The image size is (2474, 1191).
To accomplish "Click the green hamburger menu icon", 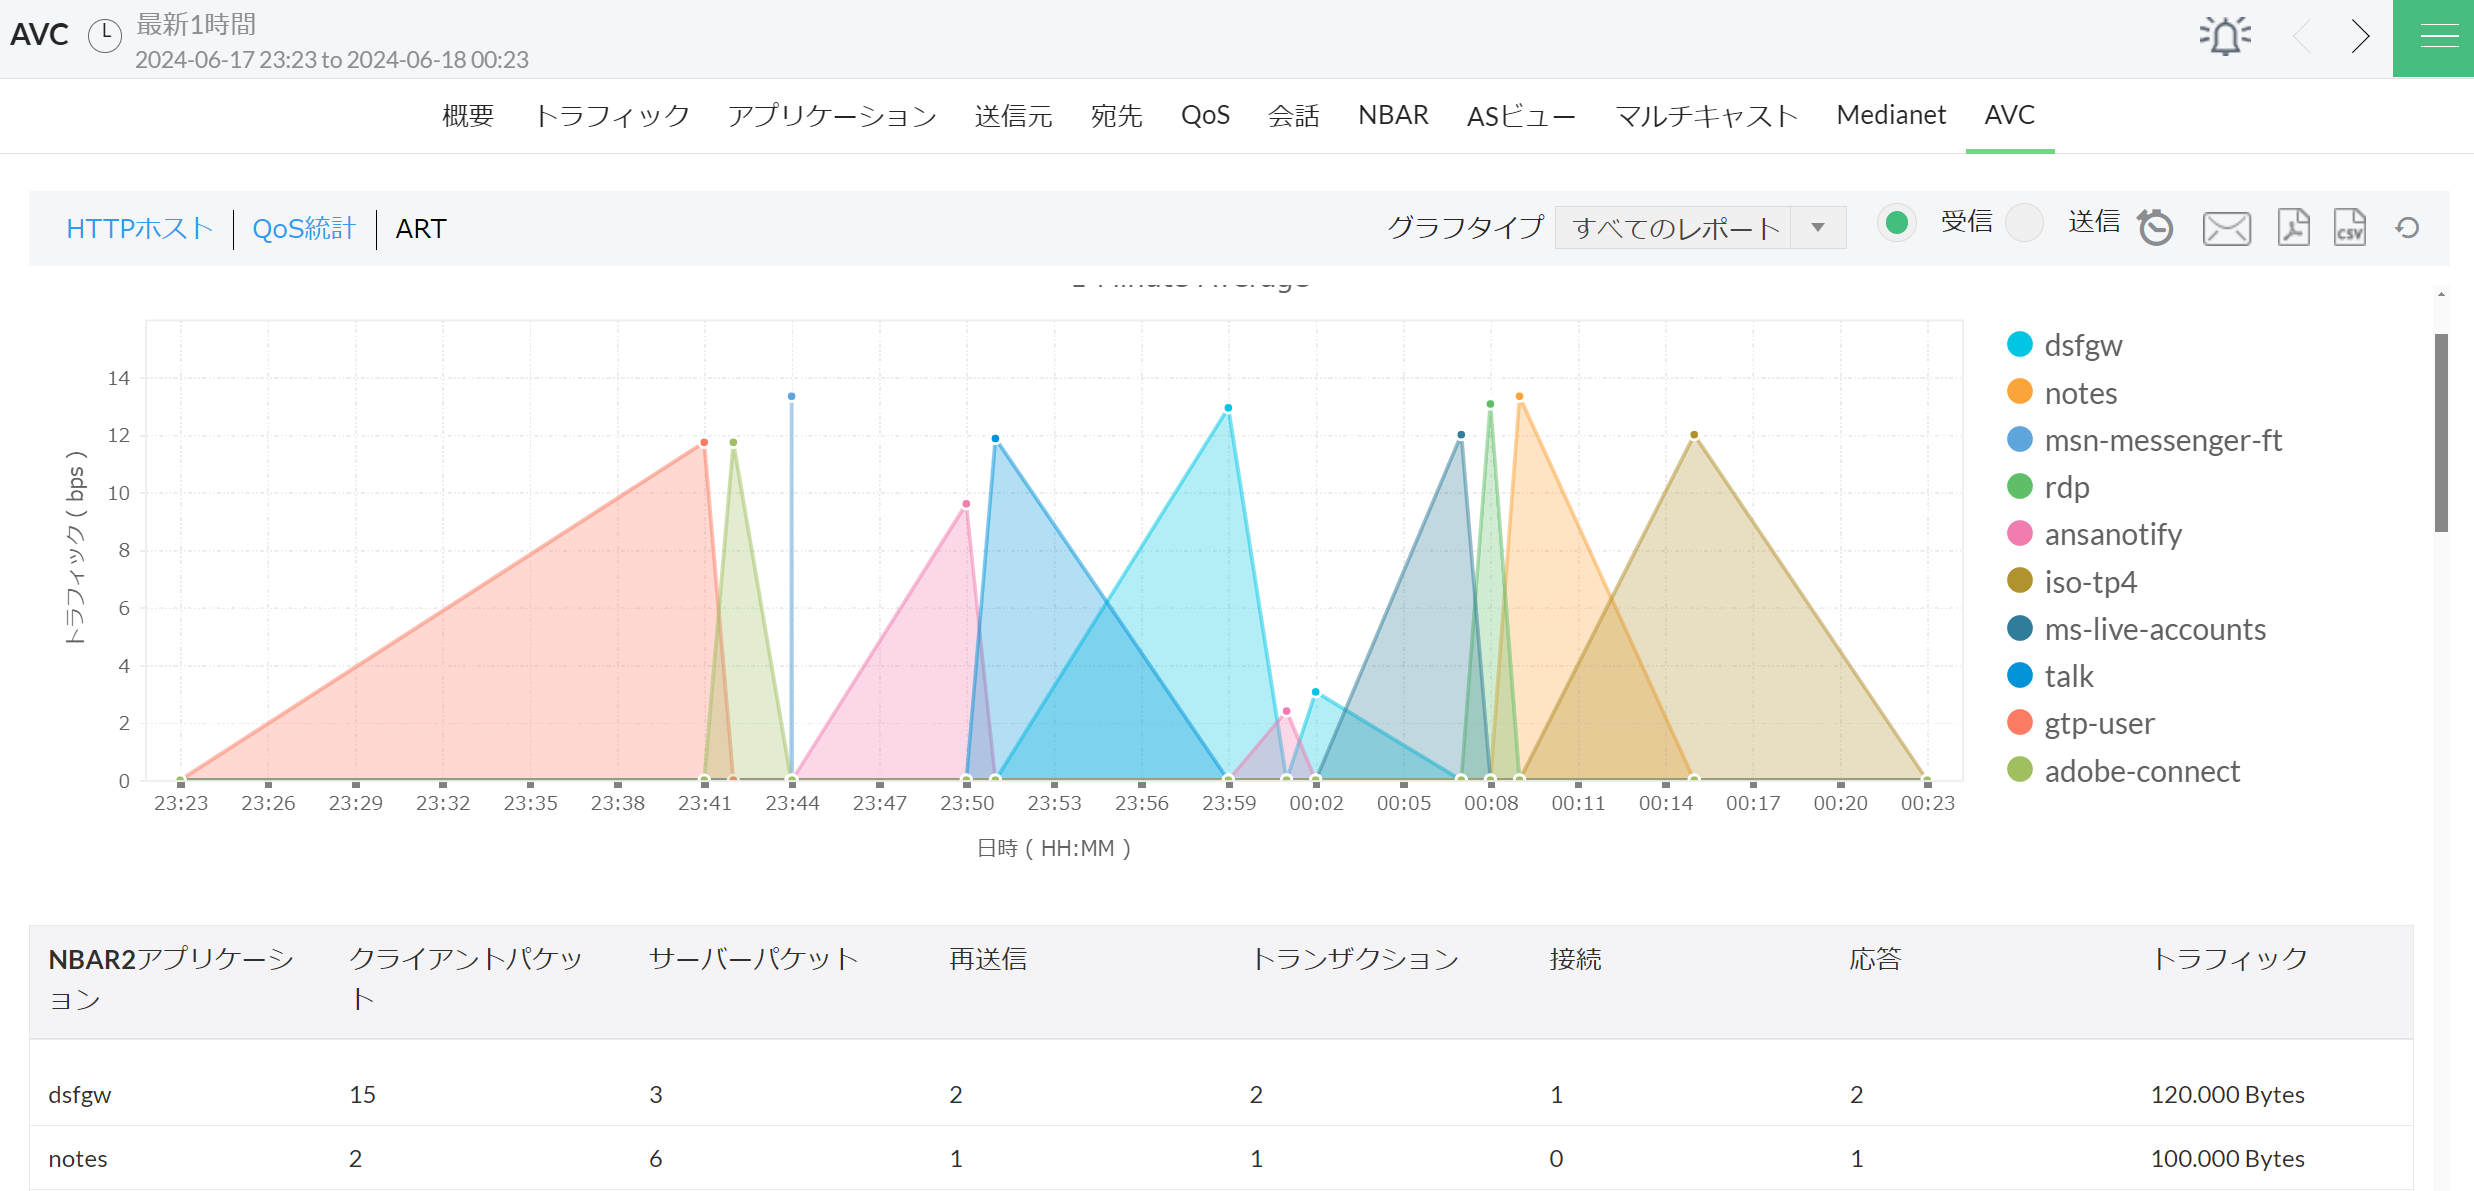I will (x=2438, y=38).
